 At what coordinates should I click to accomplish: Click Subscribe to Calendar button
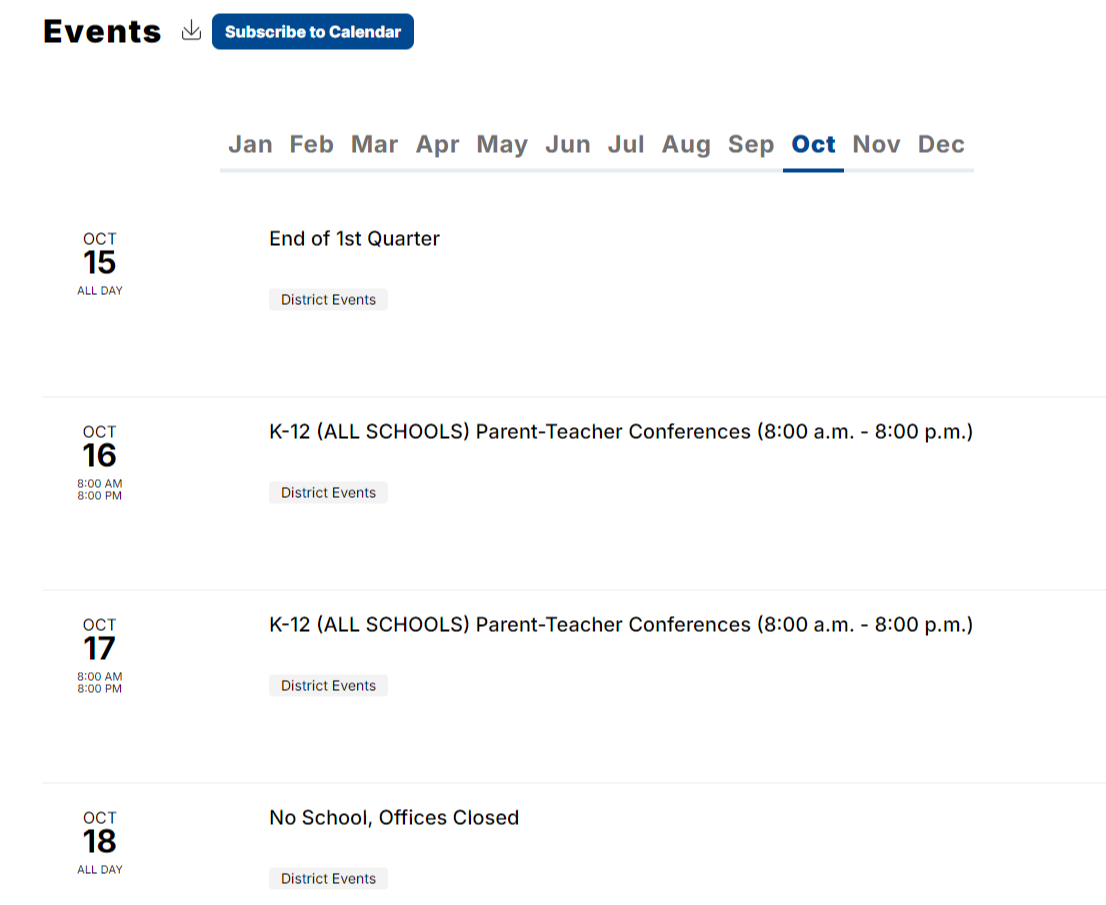pos(312,32)
